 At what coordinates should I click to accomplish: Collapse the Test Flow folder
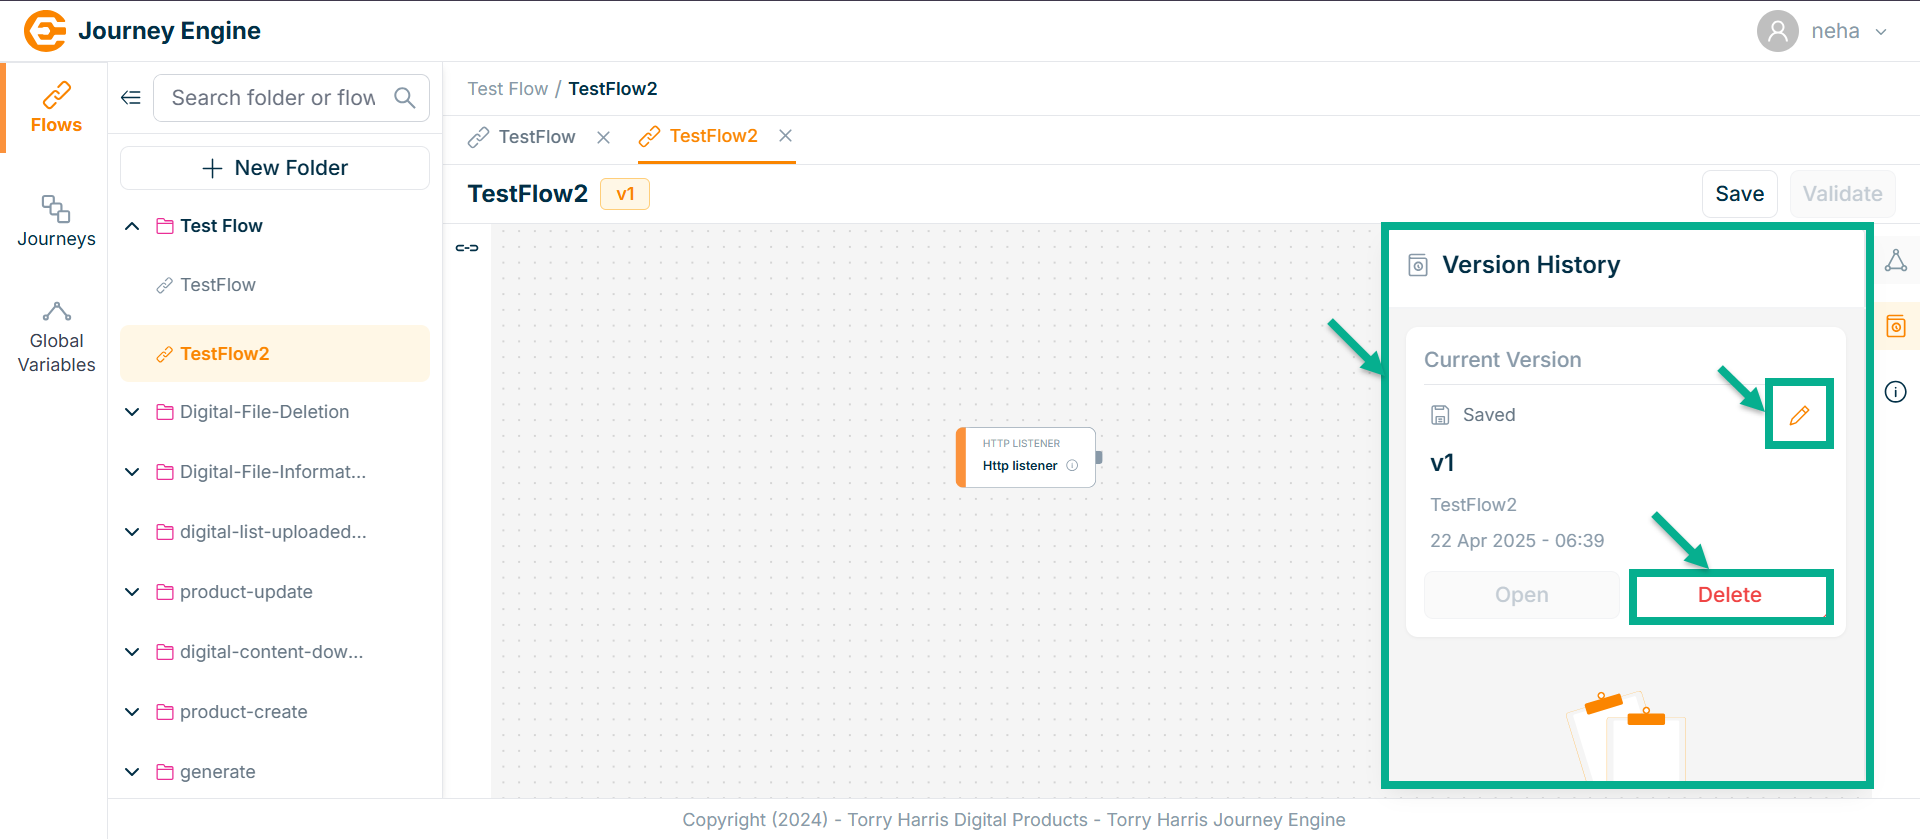point(132,226)
